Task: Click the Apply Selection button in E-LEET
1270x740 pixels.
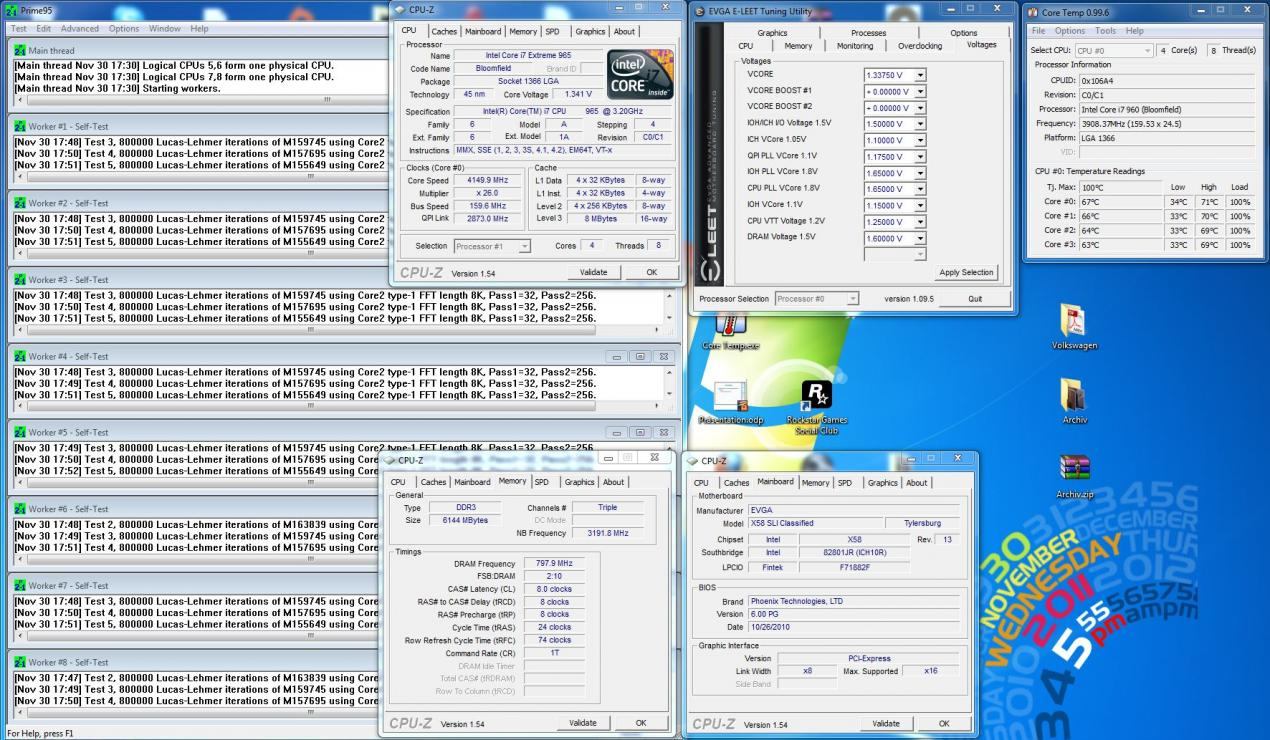Action: point(967,272)
